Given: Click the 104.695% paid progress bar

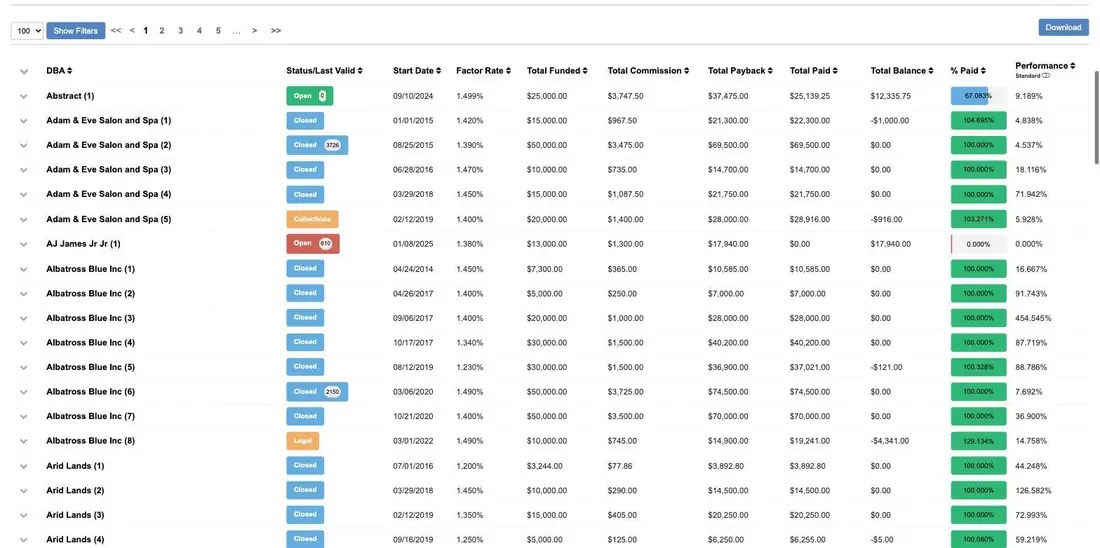Looking at the screenshot, I should click(x=978, y=120).
